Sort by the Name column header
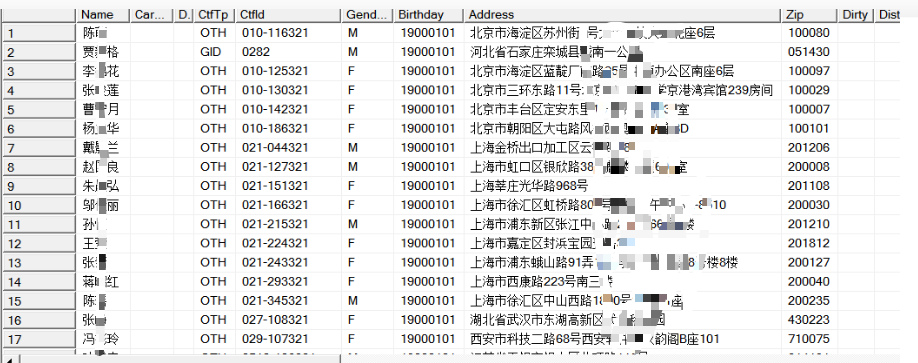The height and width of the screenshot is (363, 918). pyautogui.click(x=104, y=15)
